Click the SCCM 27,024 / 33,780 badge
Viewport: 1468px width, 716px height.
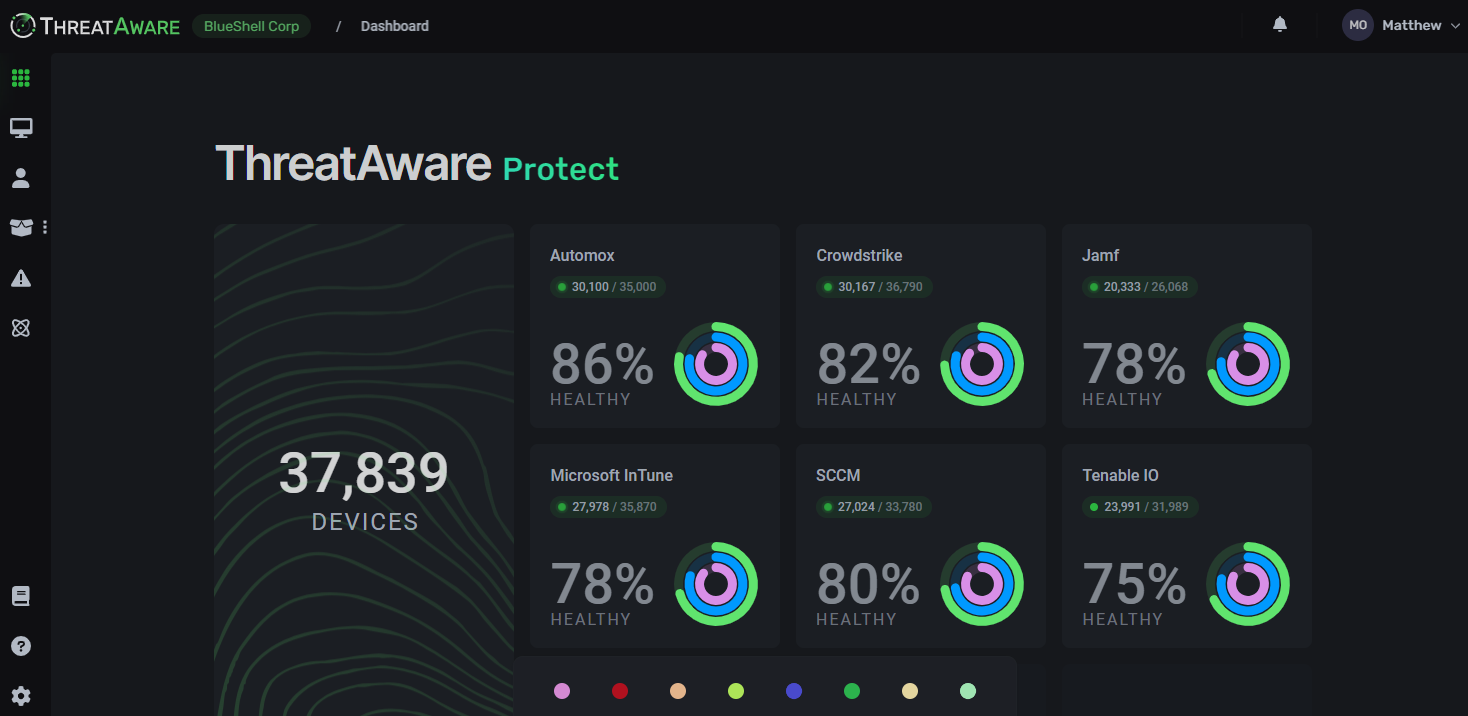[x=874, y=507]
